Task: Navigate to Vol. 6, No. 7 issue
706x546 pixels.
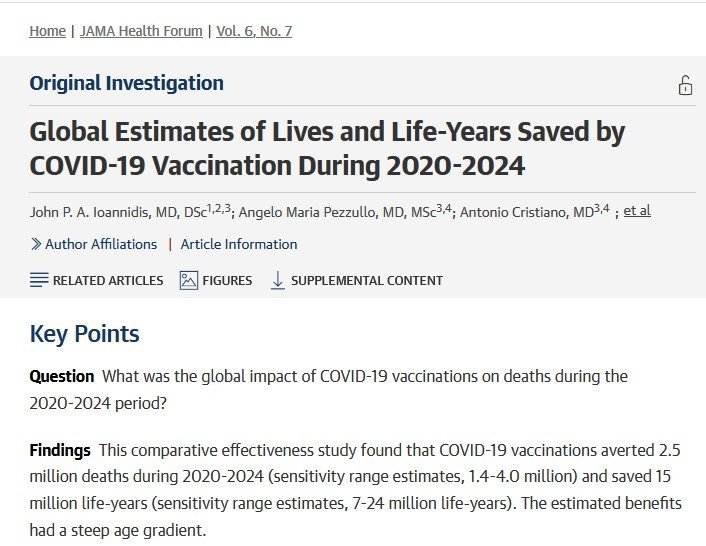Action: 254,31
